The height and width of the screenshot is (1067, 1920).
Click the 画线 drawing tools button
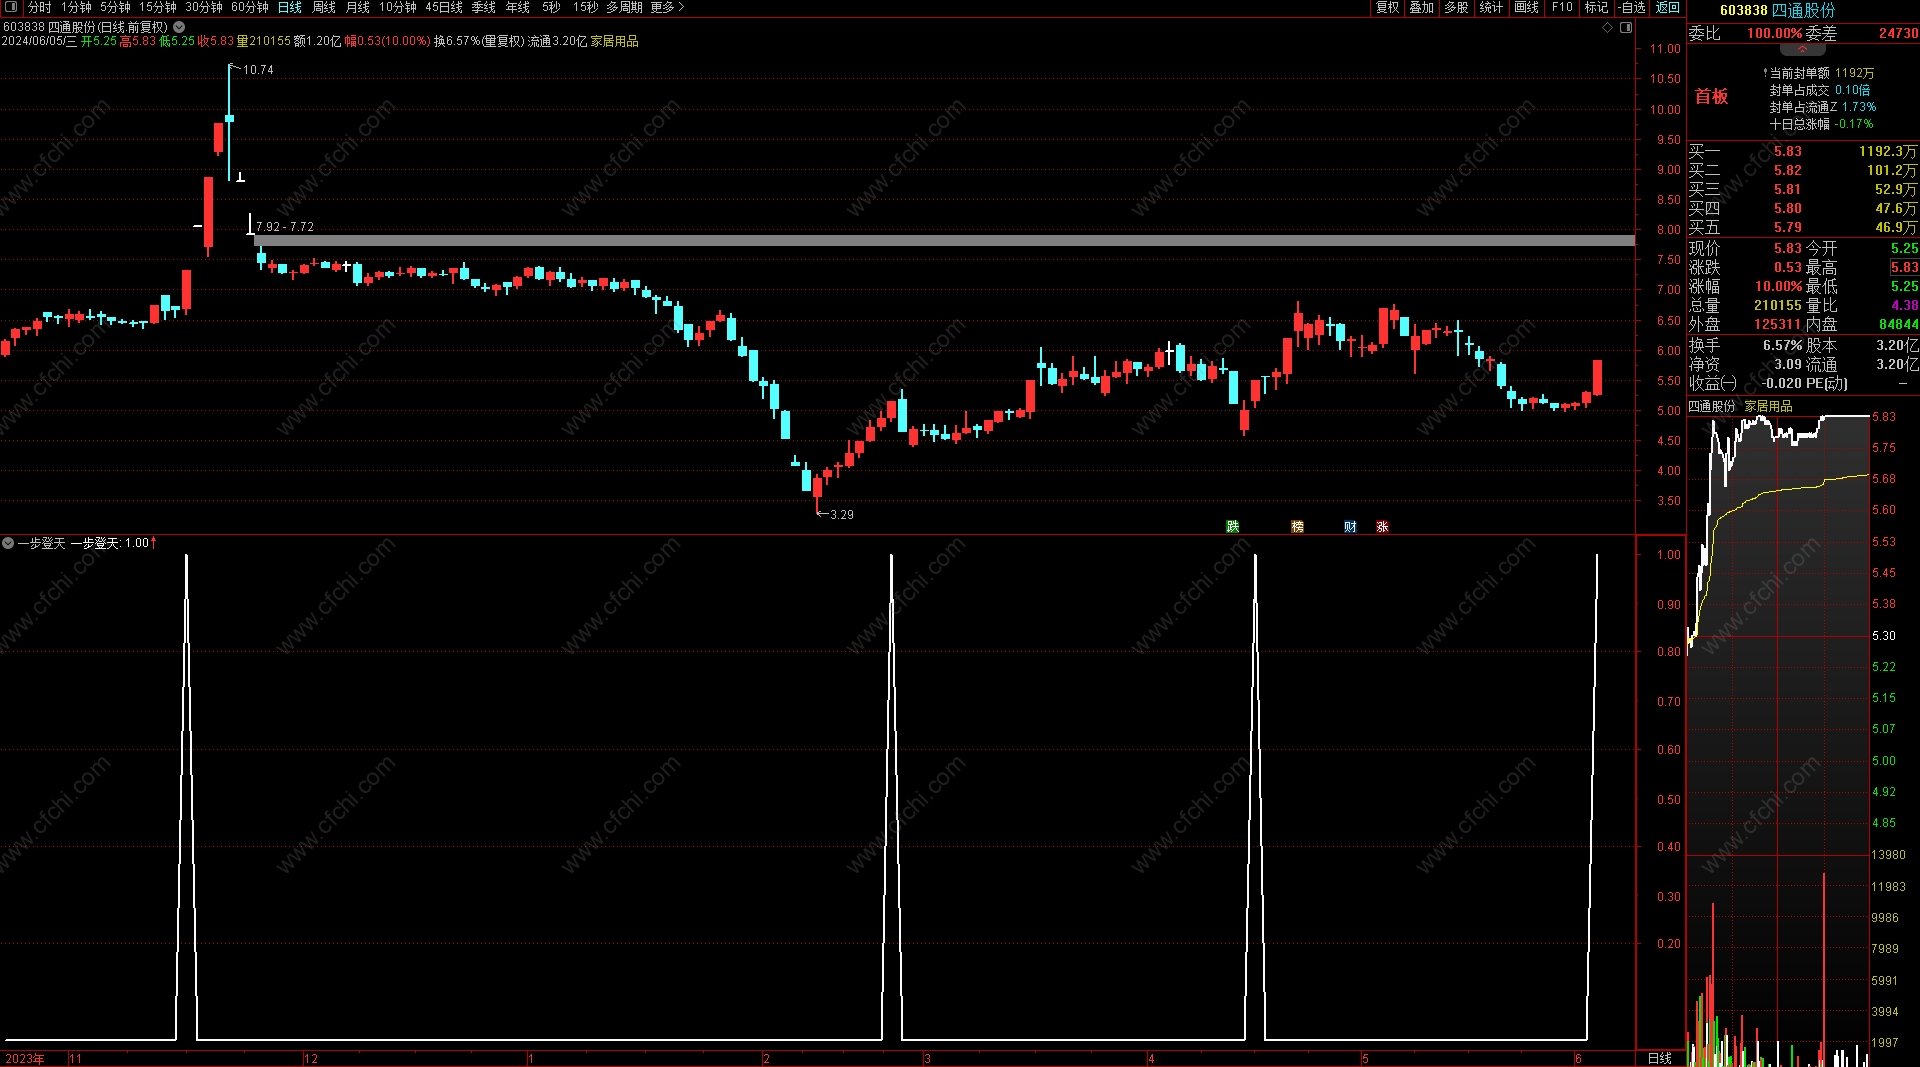(x=1527, y=7)
